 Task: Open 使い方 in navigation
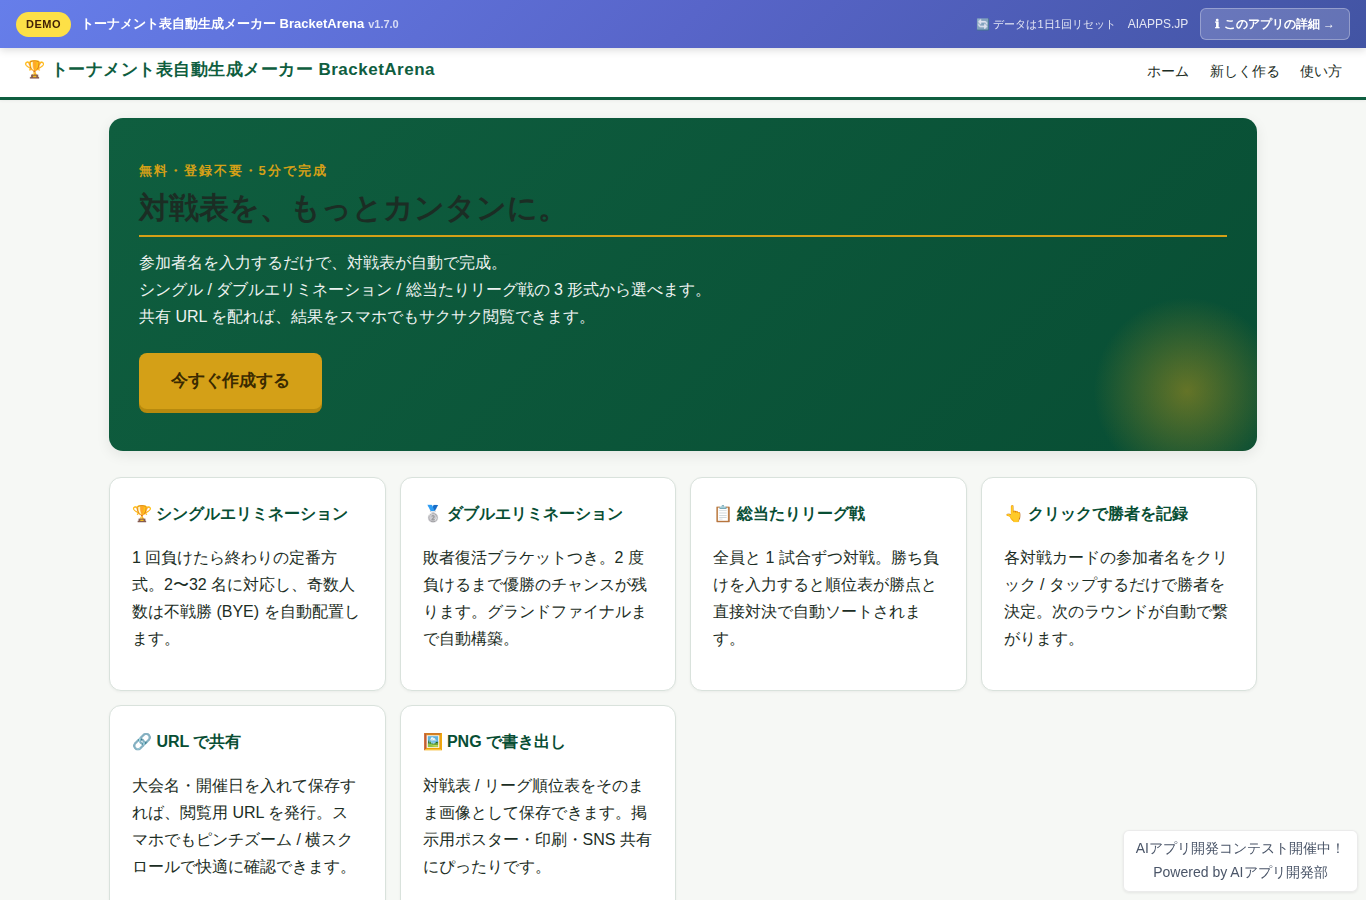click(1320, 72)
